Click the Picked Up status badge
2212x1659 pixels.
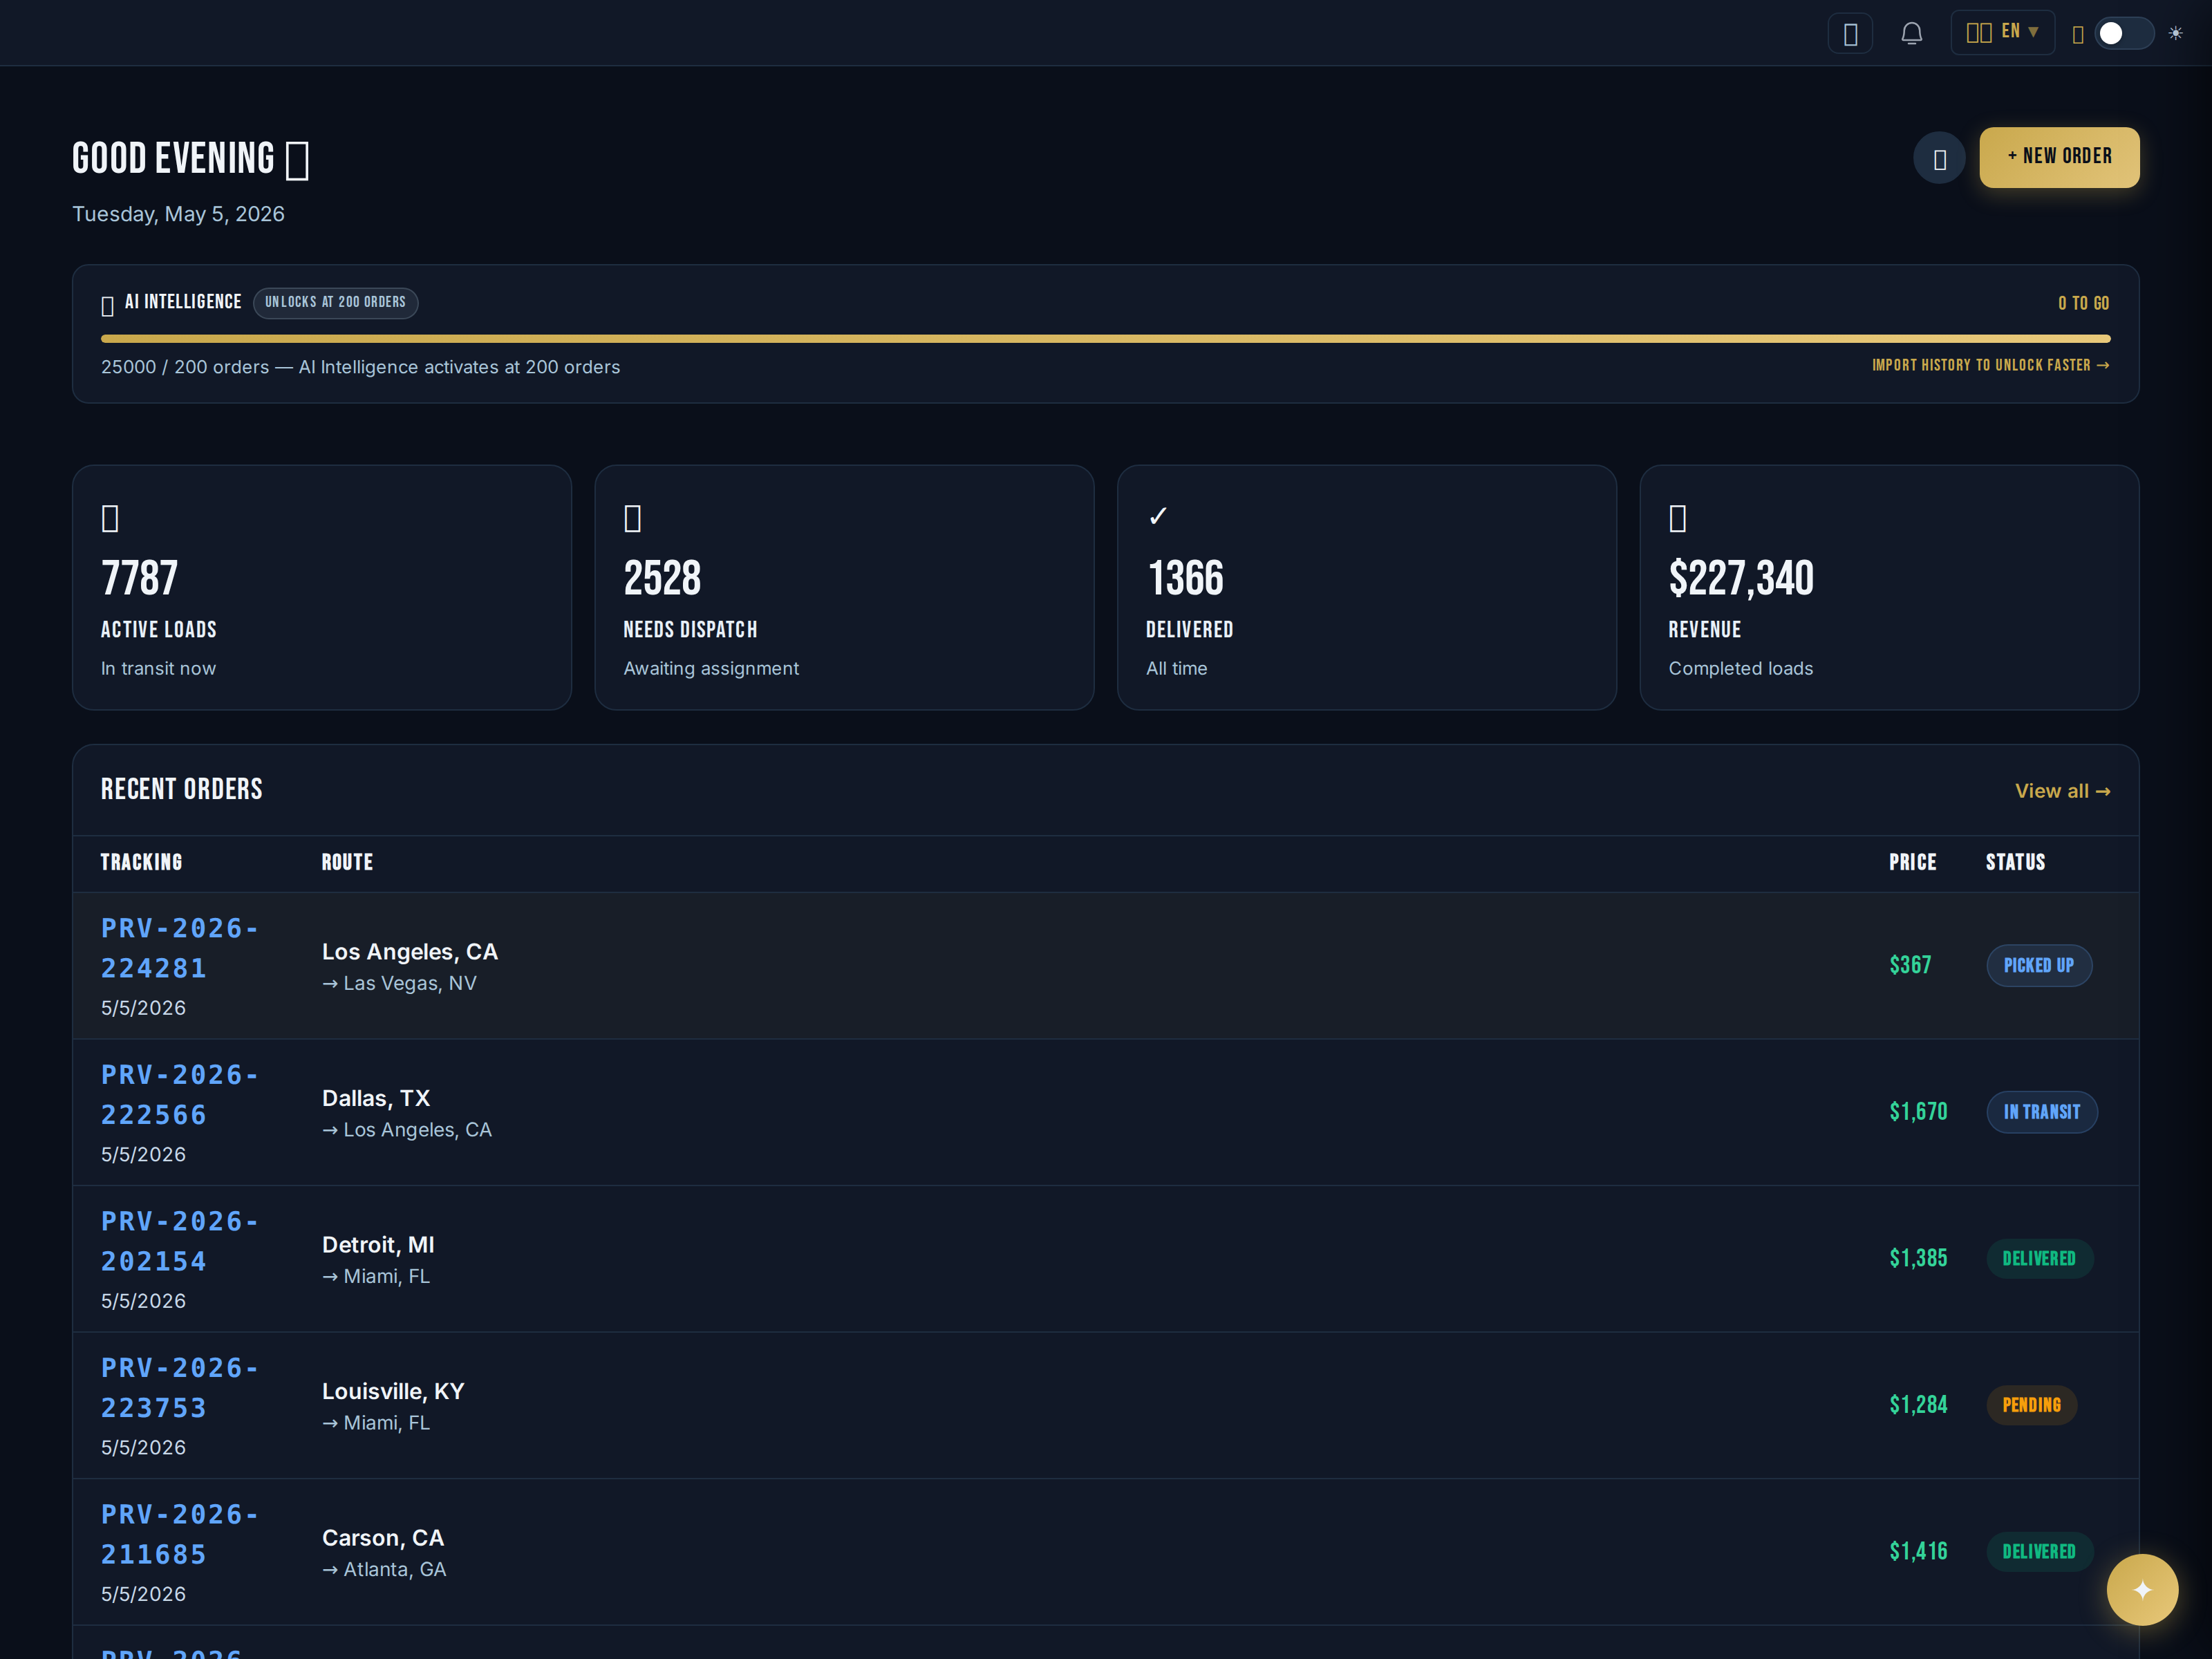click(x=2039, y=966)
